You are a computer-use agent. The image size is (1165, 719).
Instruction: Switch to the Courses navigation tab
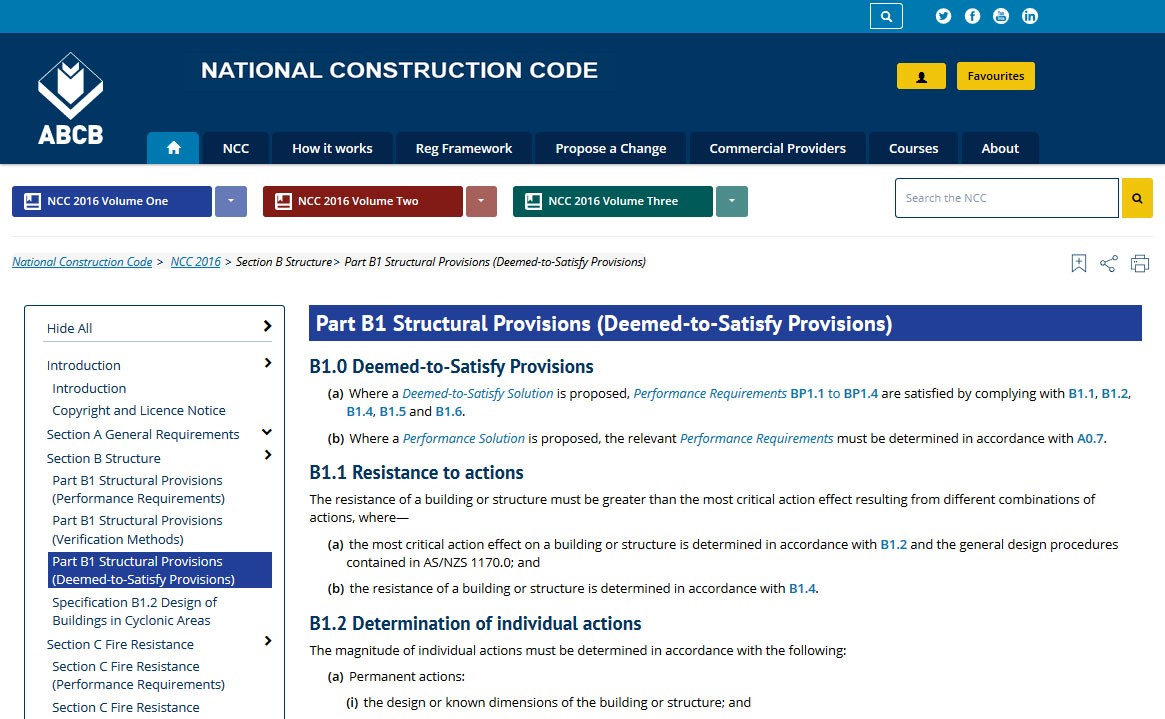(913, 148)
